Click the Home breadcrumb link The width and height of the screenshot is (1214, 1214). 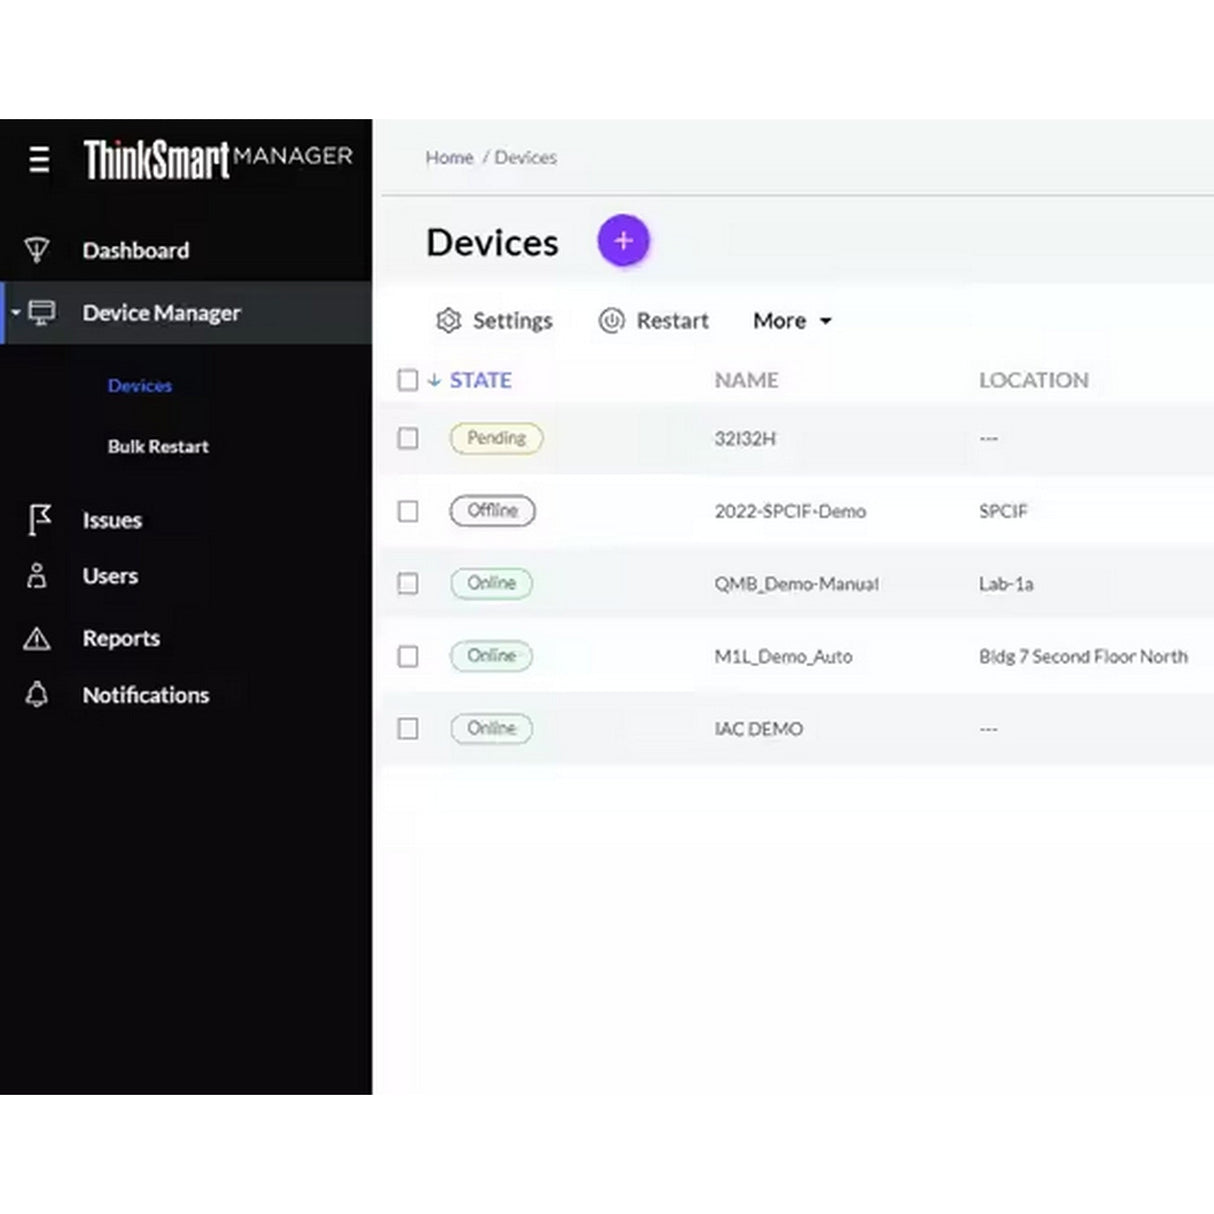[449, 157]
